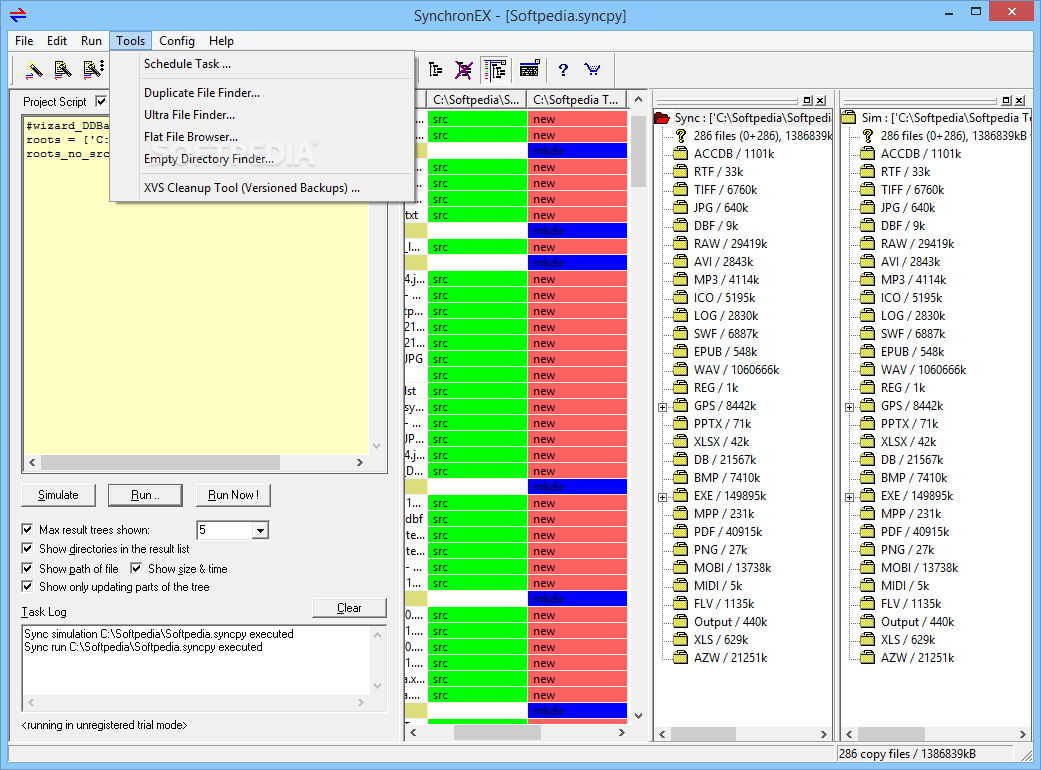Open the File menu
This screenshot has width=1041, height=770.
[x=24, y=40]
